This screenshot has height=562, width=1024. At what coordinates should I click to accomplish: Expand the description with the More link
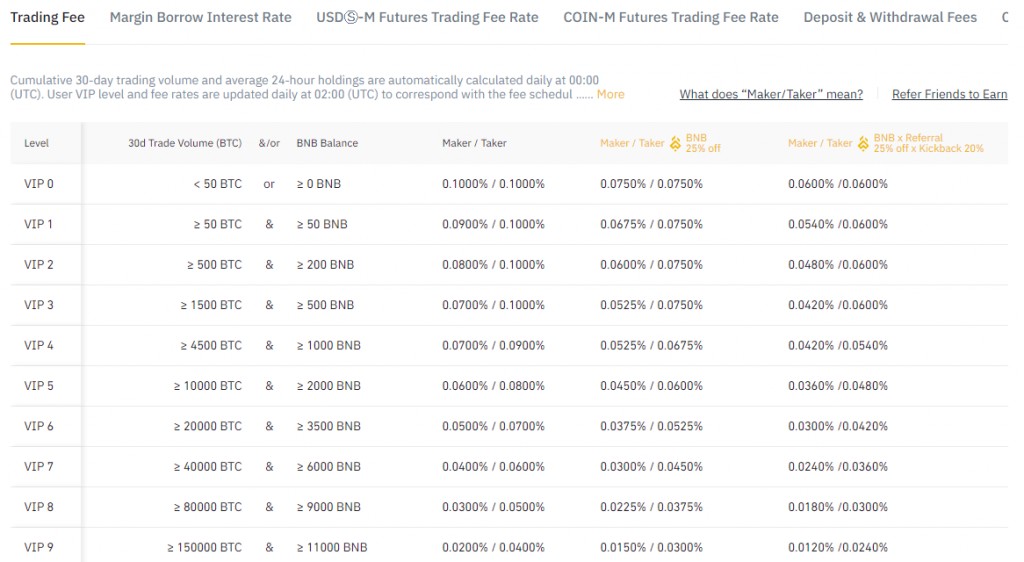(x=610, y=94)
